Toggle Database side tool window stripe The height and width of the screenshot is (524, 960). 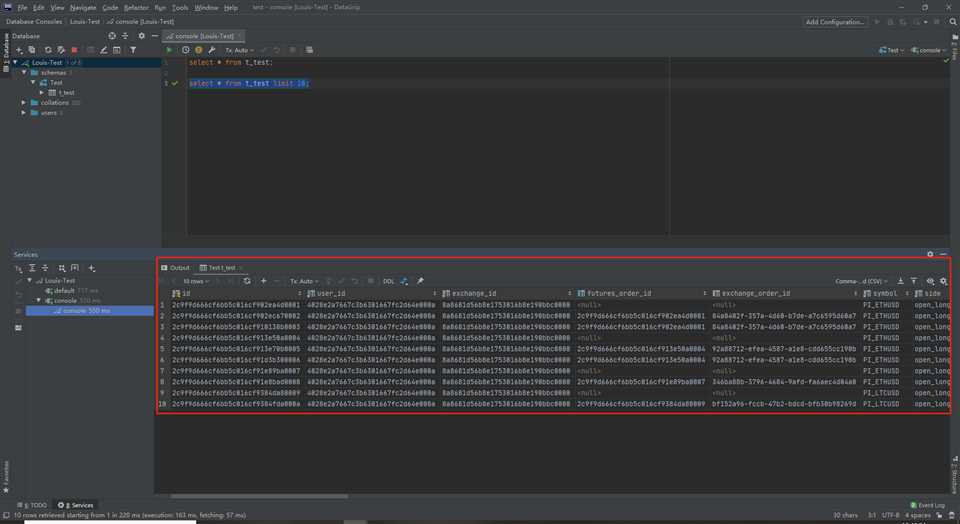click(x=6, y=53)
